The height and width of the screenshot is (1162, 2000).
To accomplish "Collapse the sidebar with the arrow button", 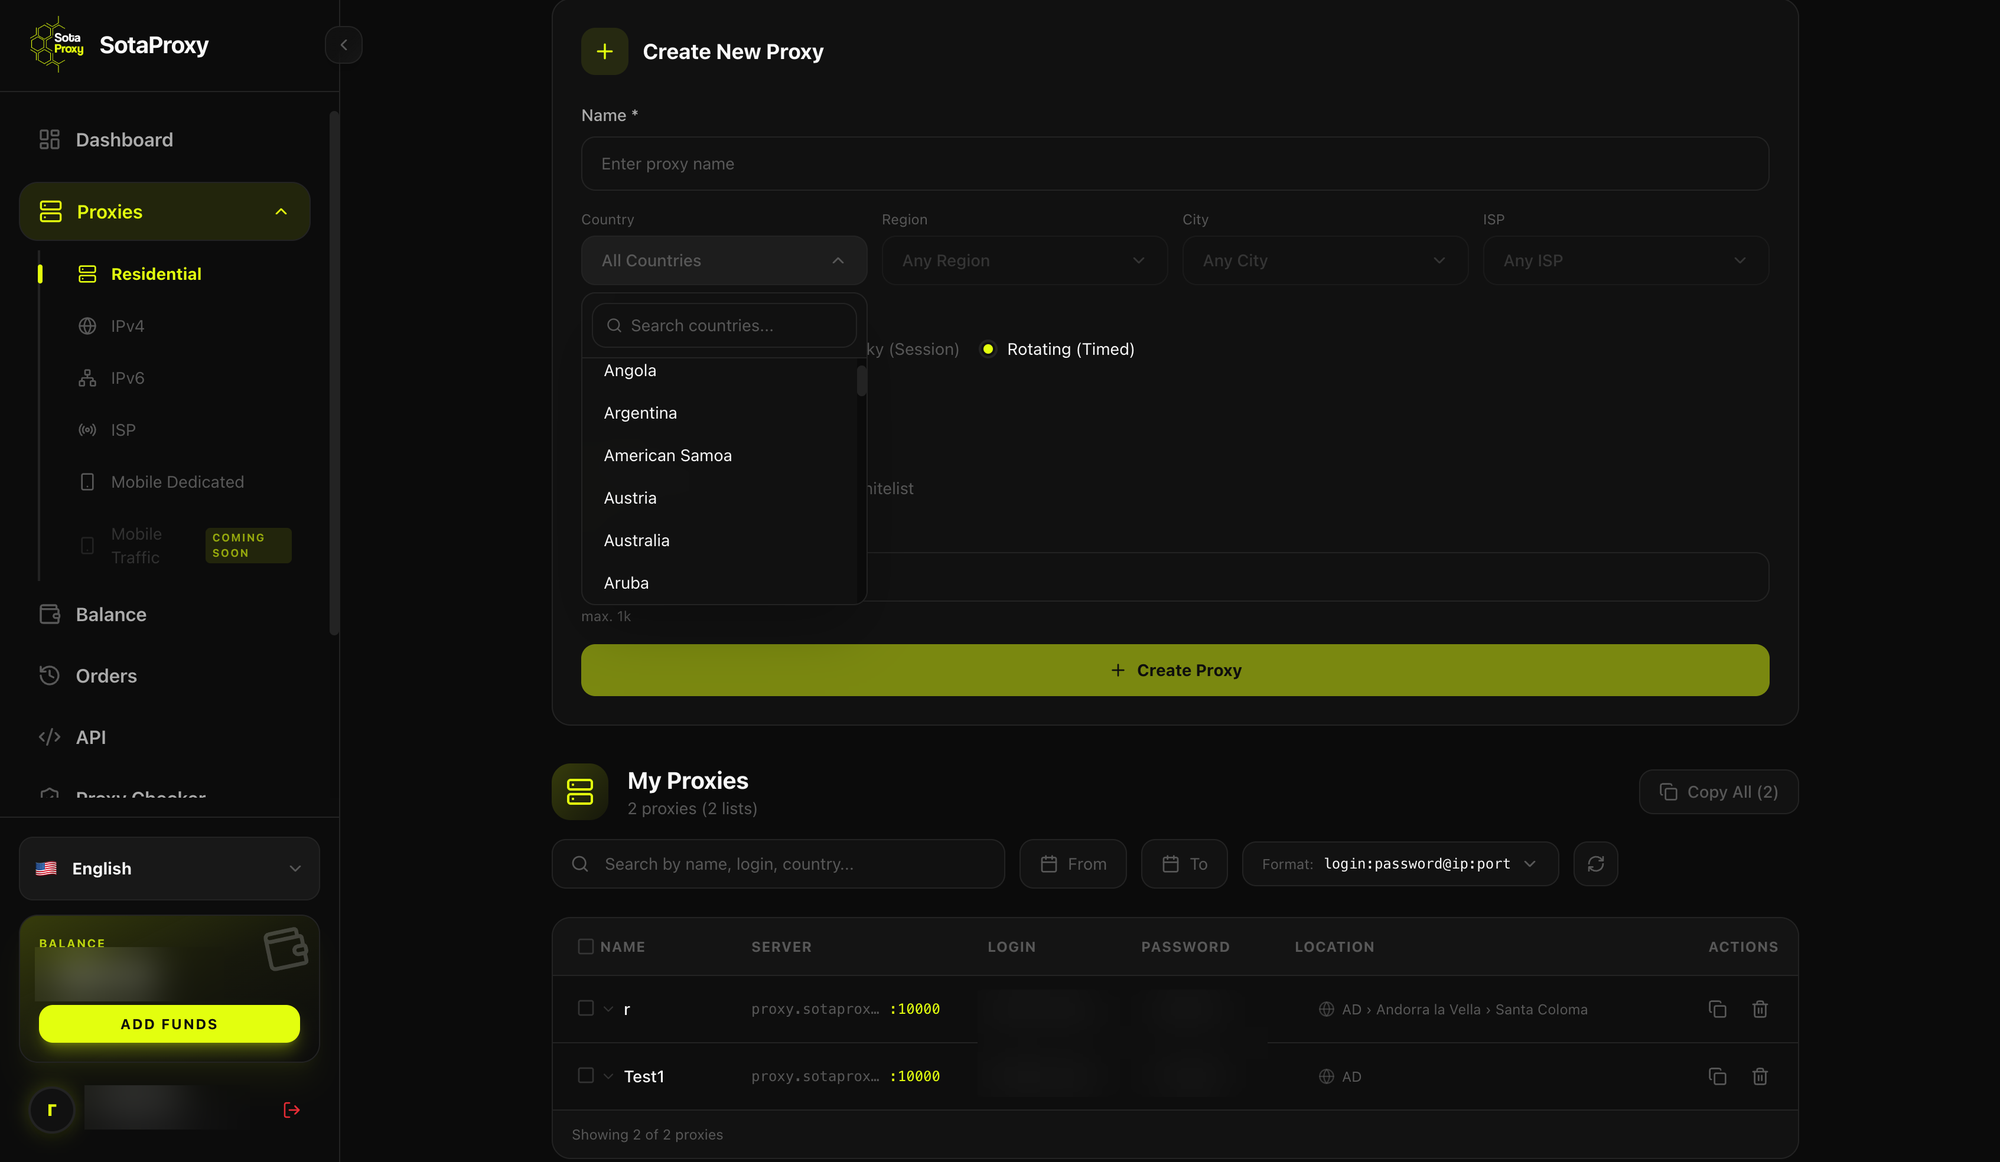I will coord(343,45).
